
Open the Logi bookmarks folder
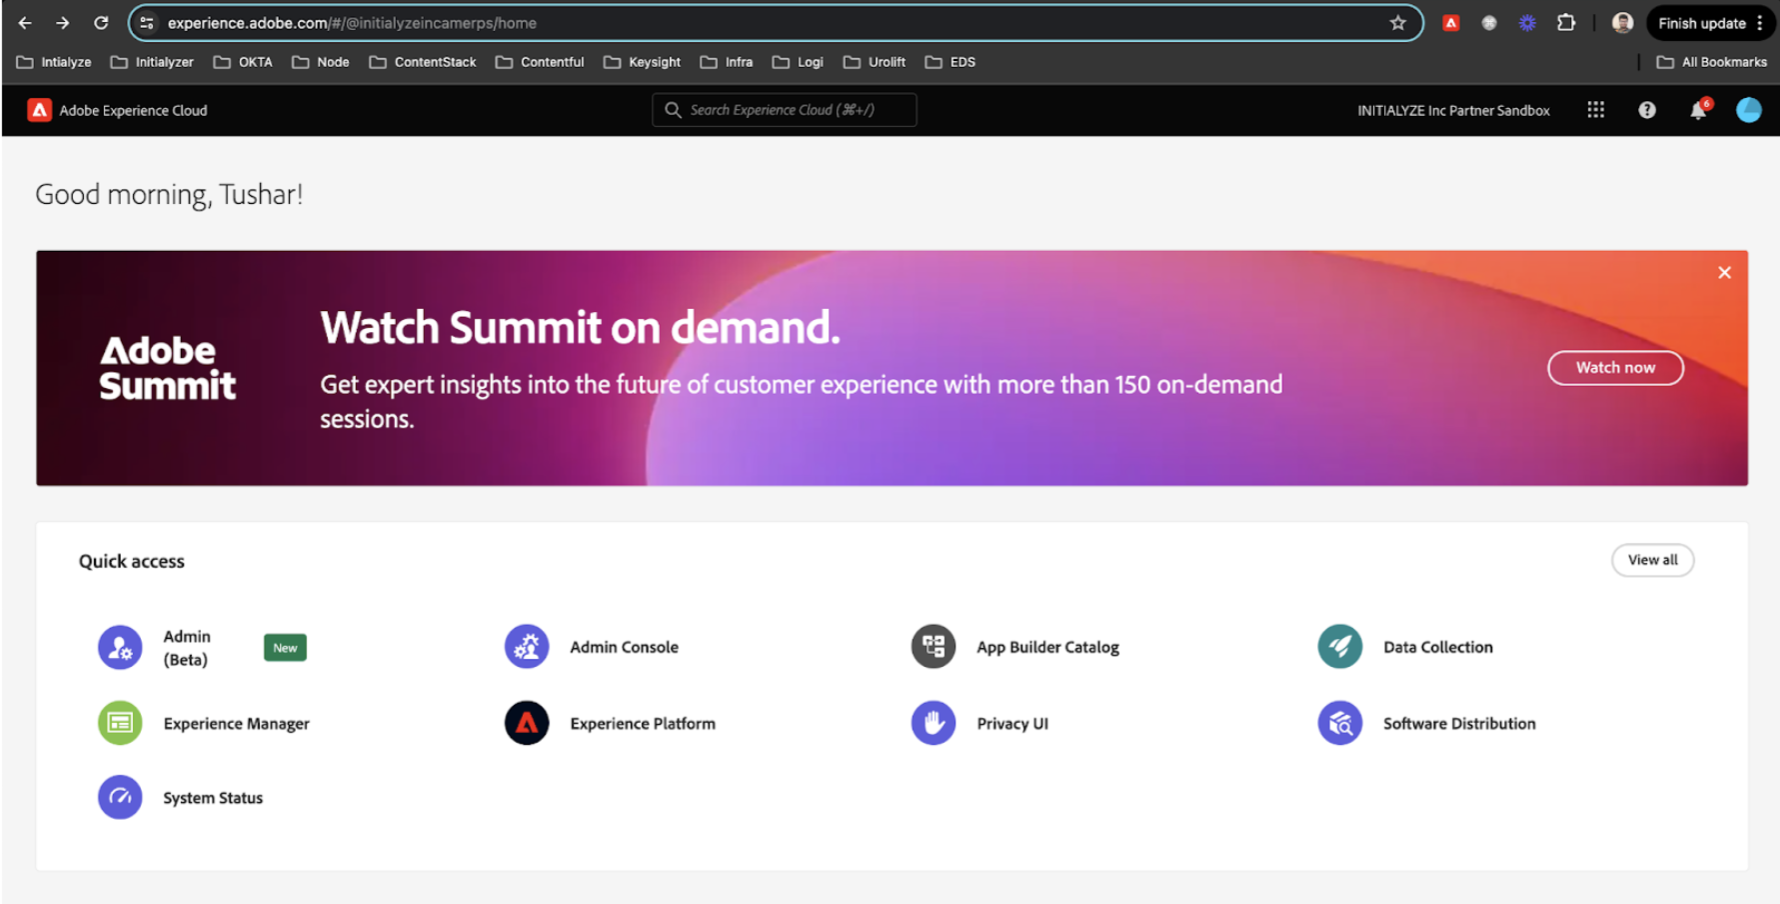point(798,62)
